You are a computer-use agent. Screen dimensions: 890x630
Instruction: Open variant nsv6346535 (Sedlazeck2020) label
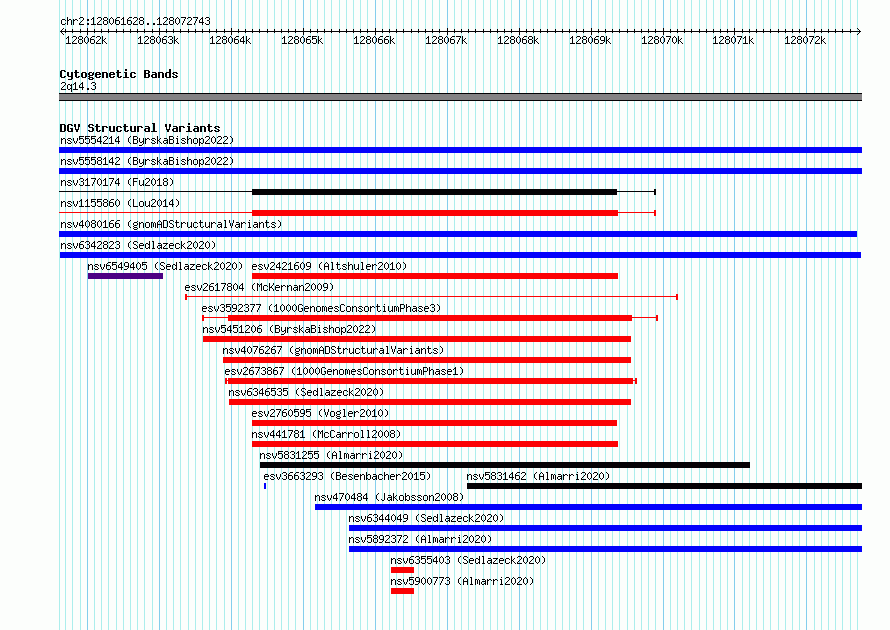tap(306, 392)
